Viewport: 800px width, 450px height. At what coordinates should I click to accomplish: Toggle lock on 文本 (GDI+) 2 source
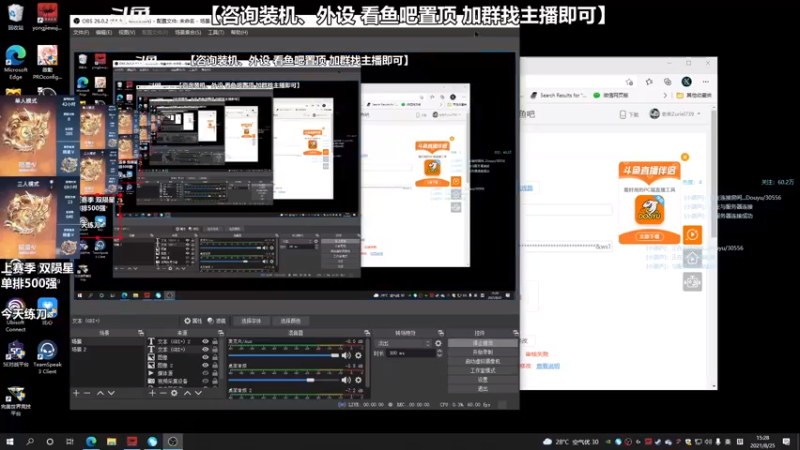pyautogui.click(x=215, y=341)
